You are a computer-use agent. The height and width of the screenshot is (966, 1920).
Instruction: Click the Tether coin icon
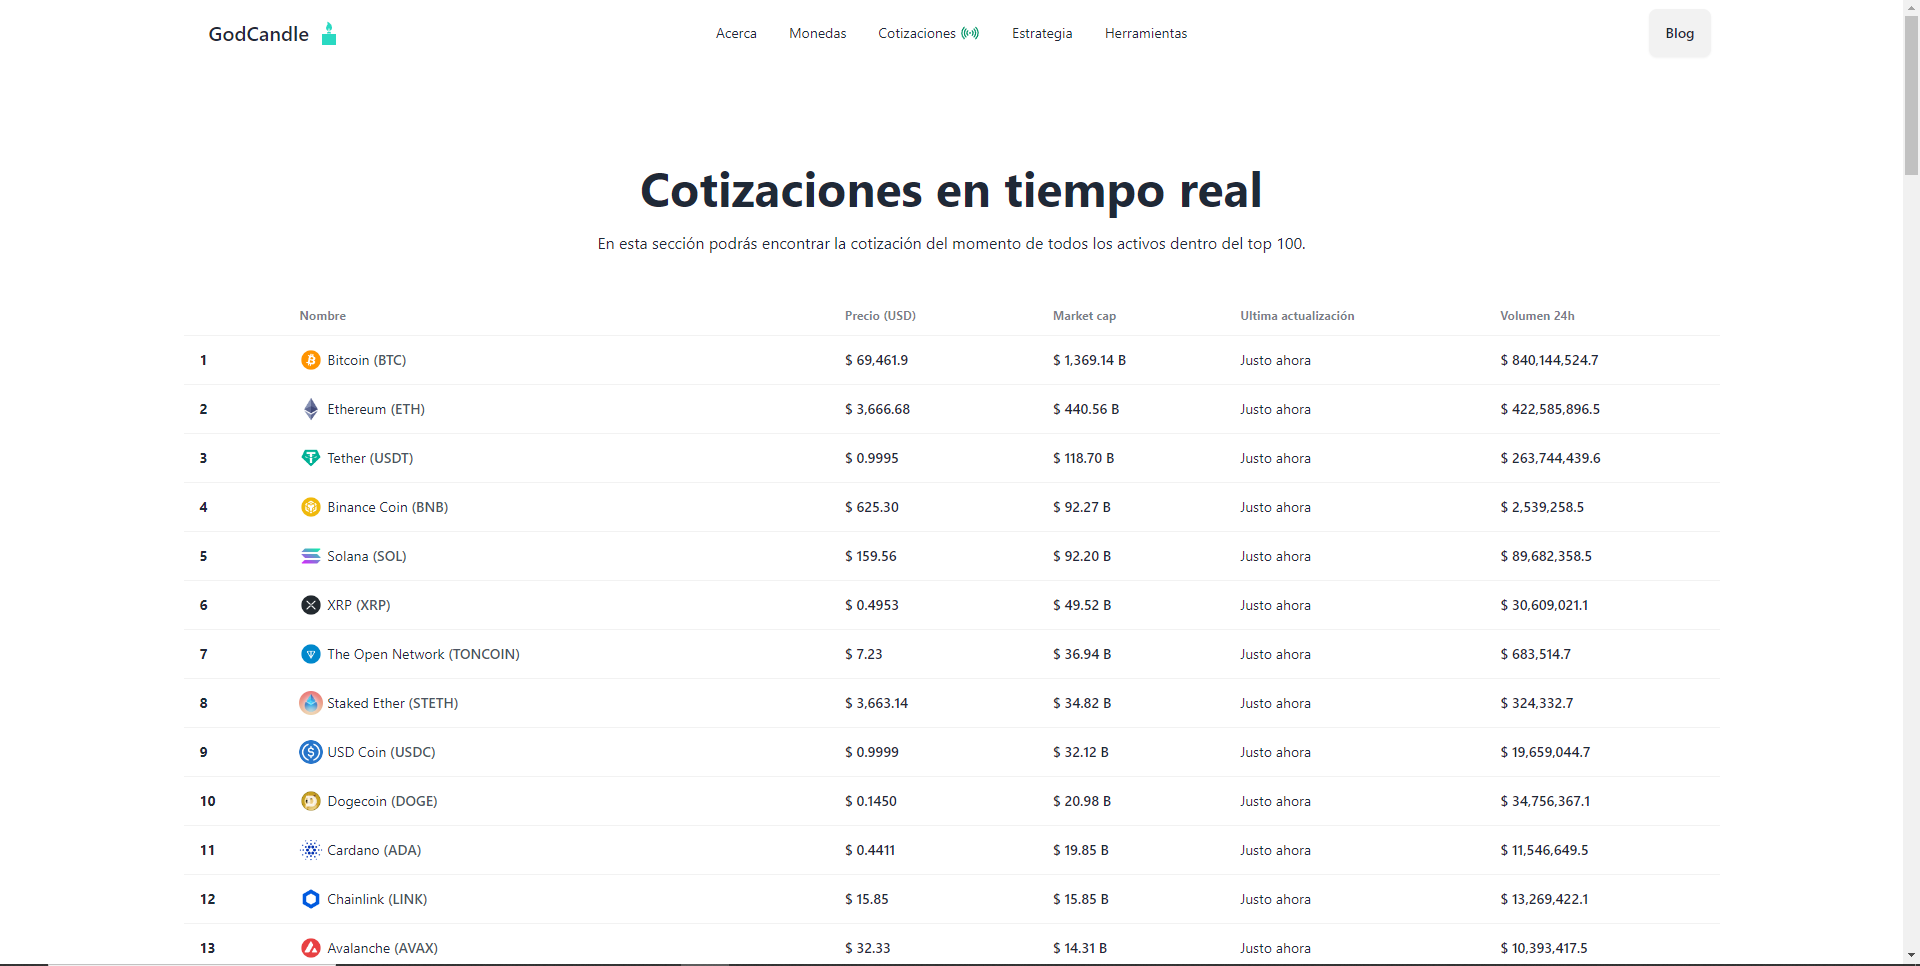click(x=311, y=458)
